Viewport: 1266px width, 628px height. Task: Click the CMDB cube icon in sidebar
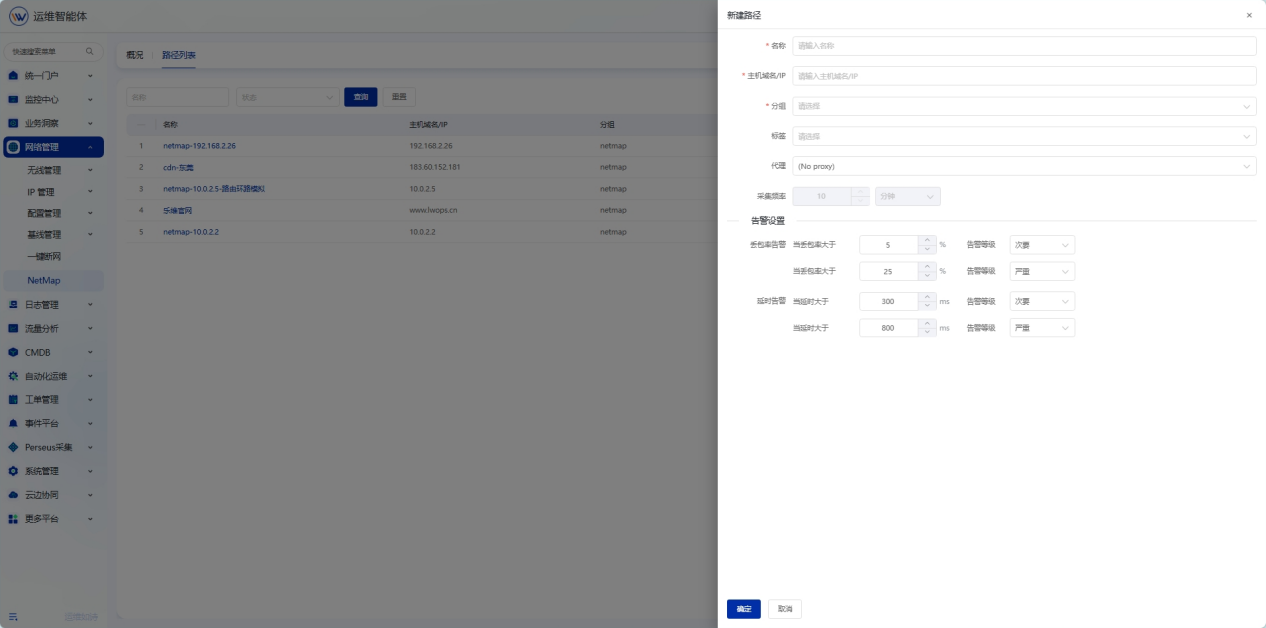pos(13,352)
